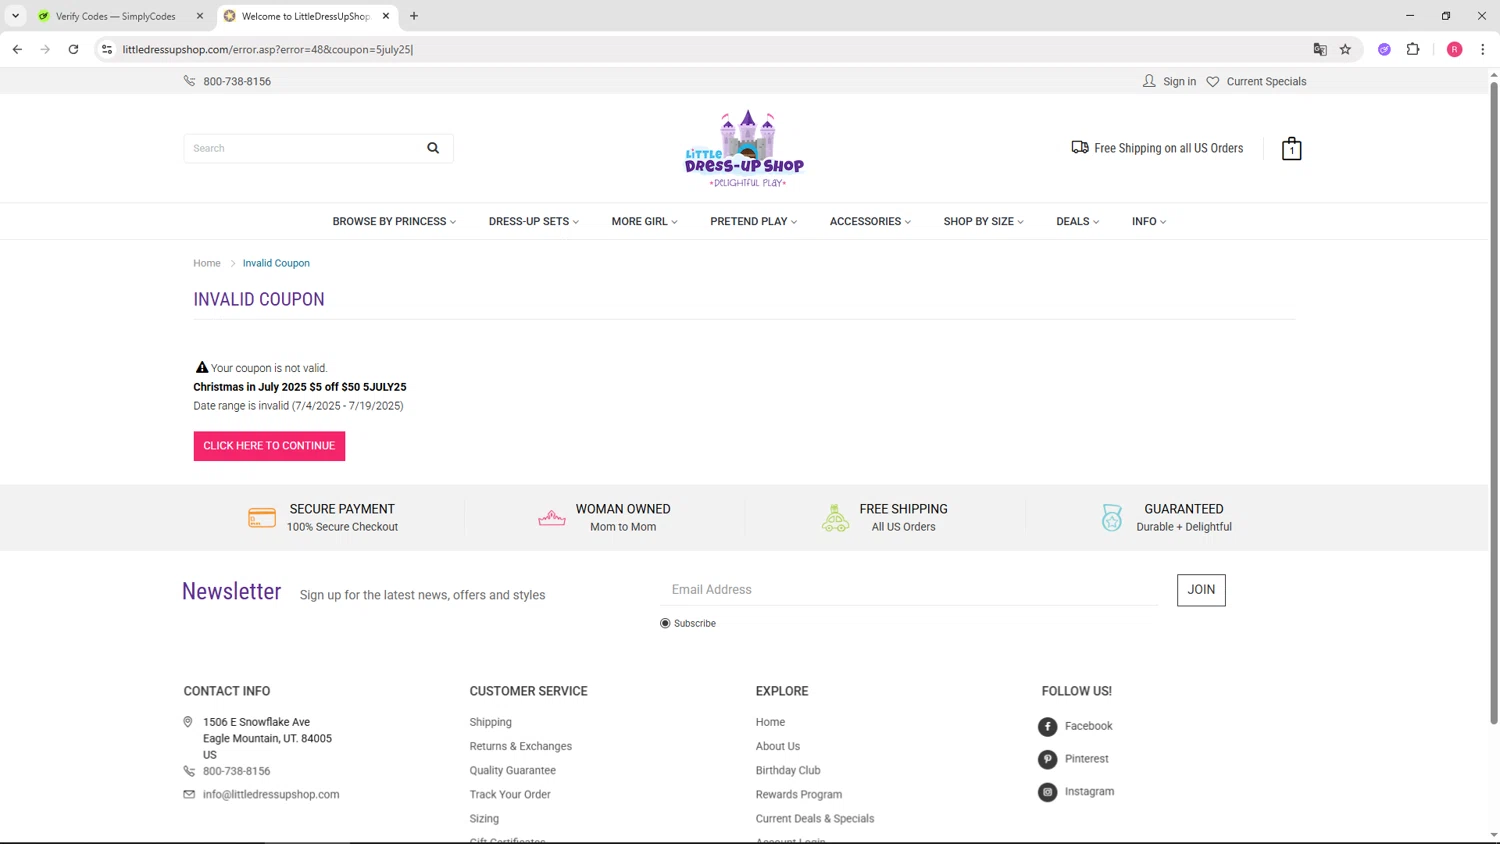Click the browser back arrow
1500x844 pixels.
coord(17,49)
